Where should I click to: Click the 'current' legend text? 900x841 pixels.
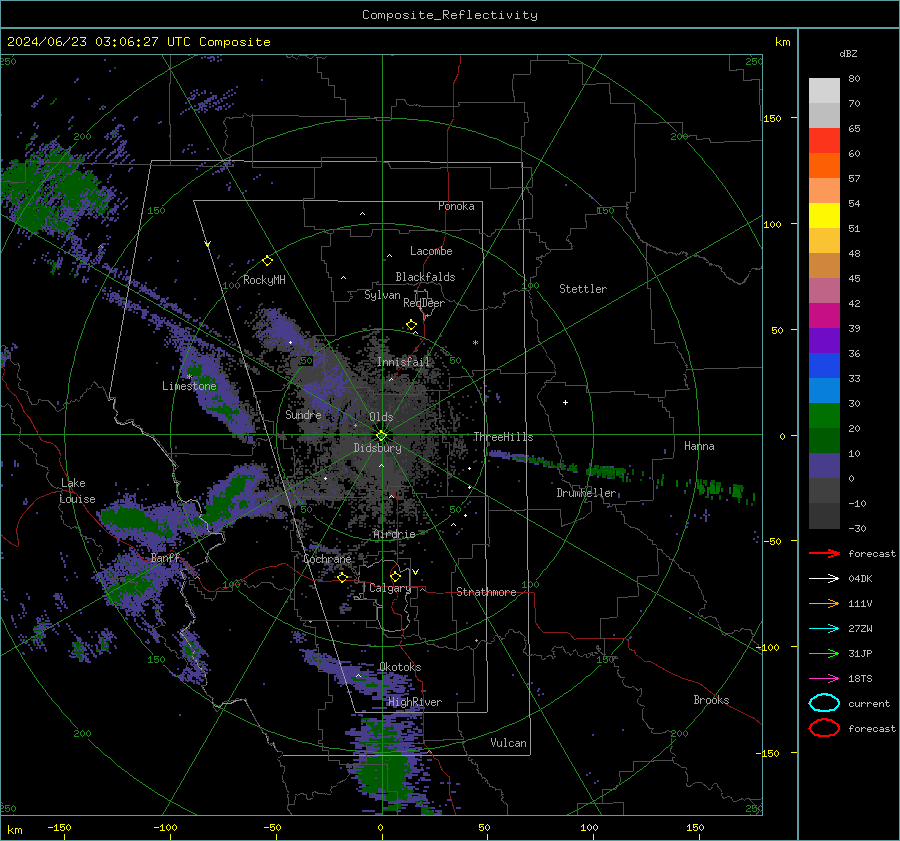(x=869, y=703)
